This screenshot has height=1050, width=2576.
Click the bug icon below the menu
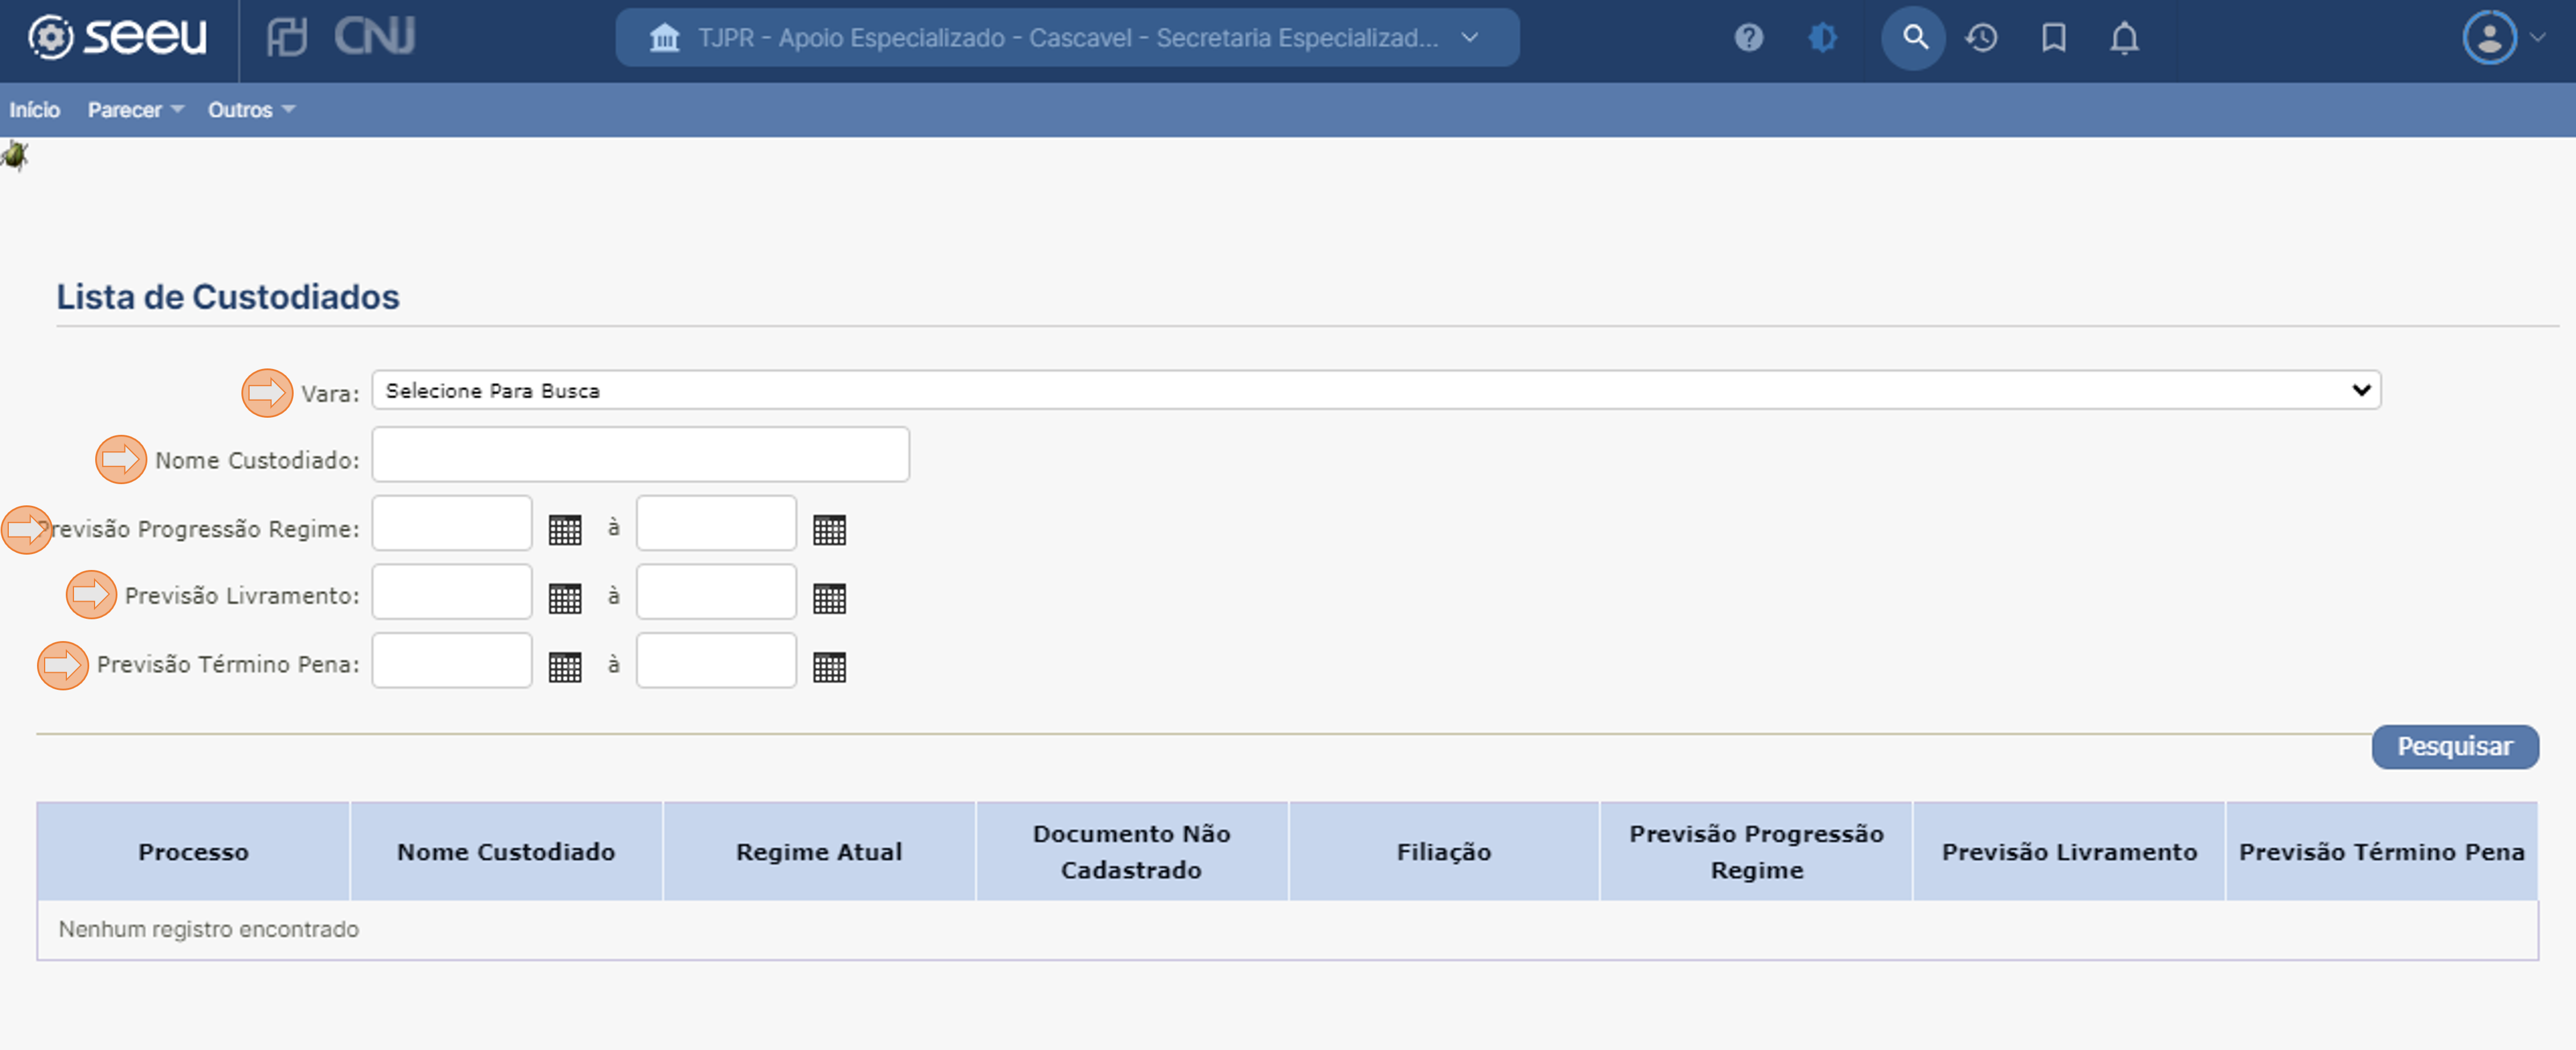point(15,156)
